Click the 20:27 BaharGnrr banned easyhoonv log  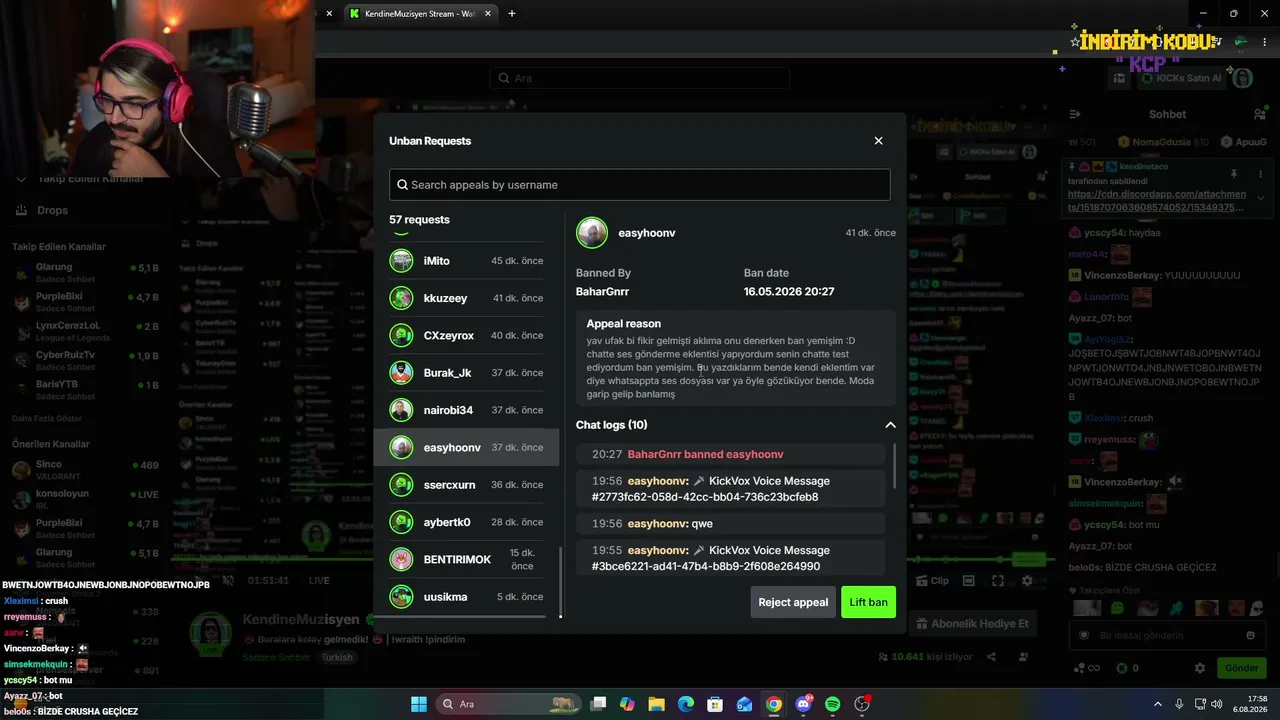point(731,454)
